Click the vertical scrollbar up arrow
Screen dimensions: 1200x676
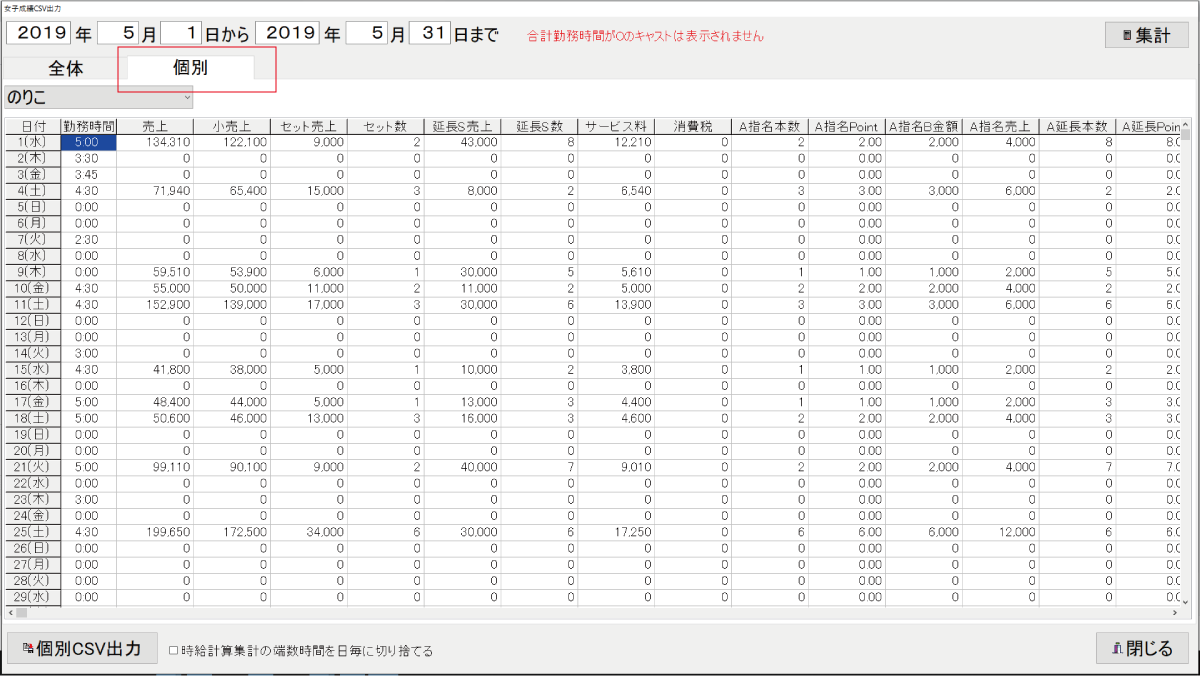(x=1185, y=125)
